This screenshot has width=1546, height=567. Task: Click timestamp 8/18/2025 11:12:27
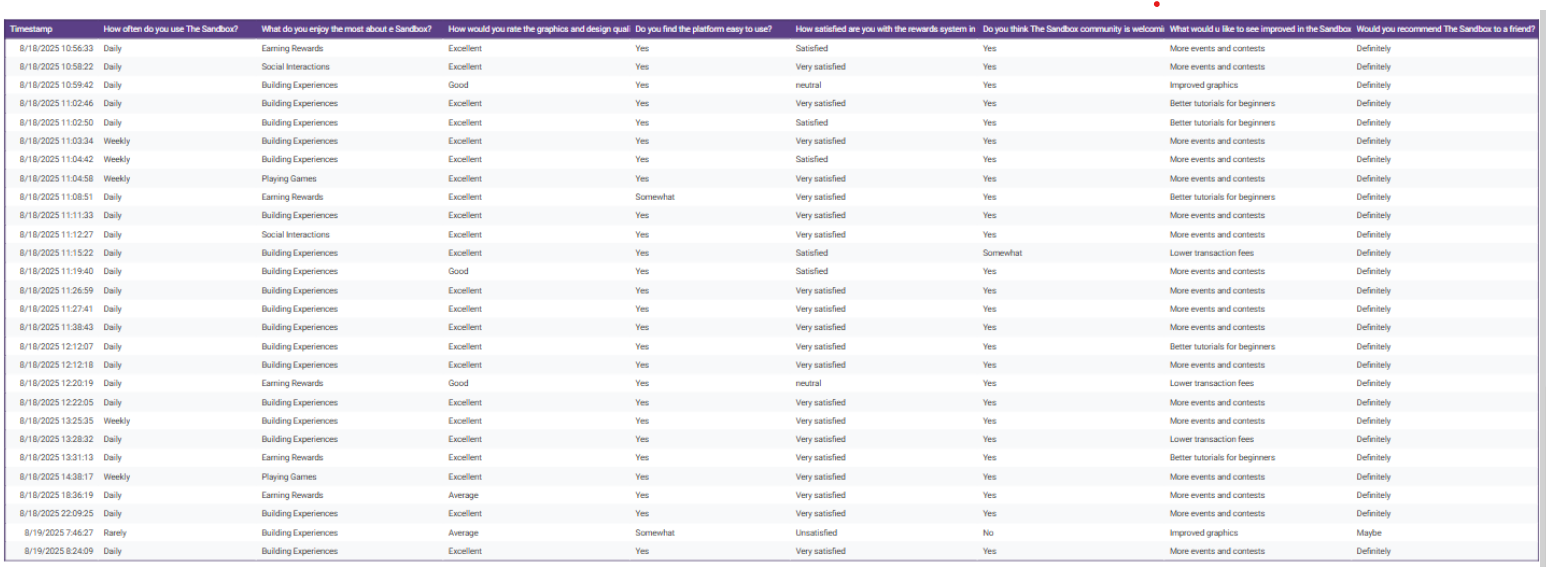(x=56, y=235)
